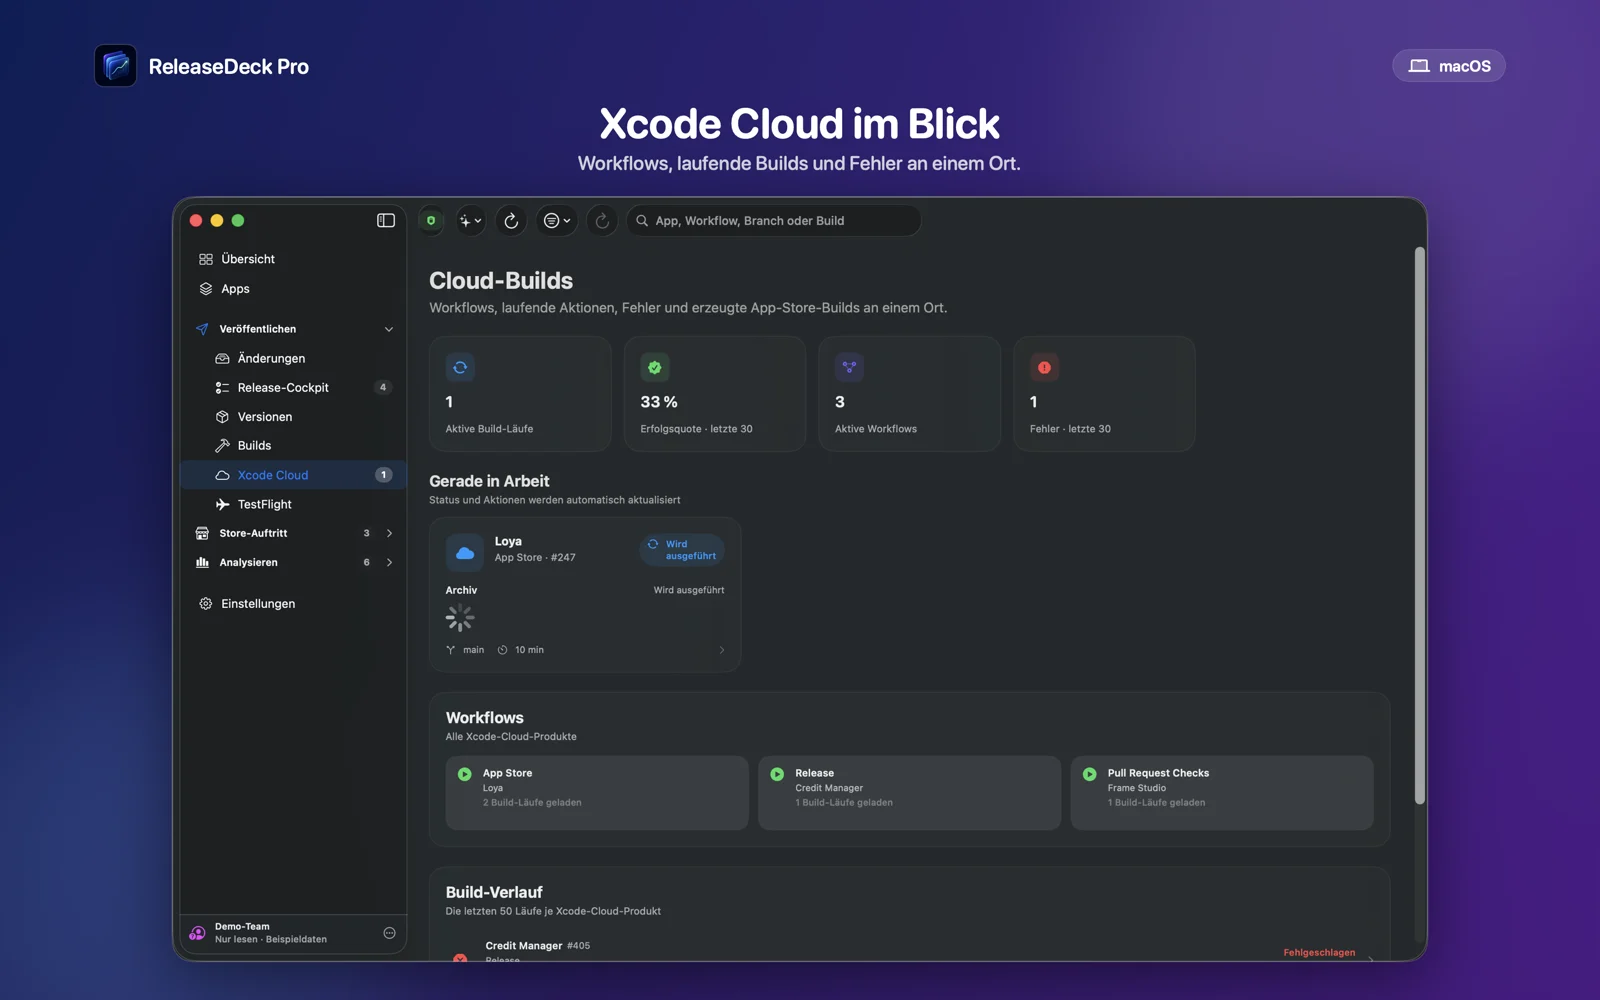
Task: Click the 33 % Erfolgsquote value
Action: (x=659, y=402)
